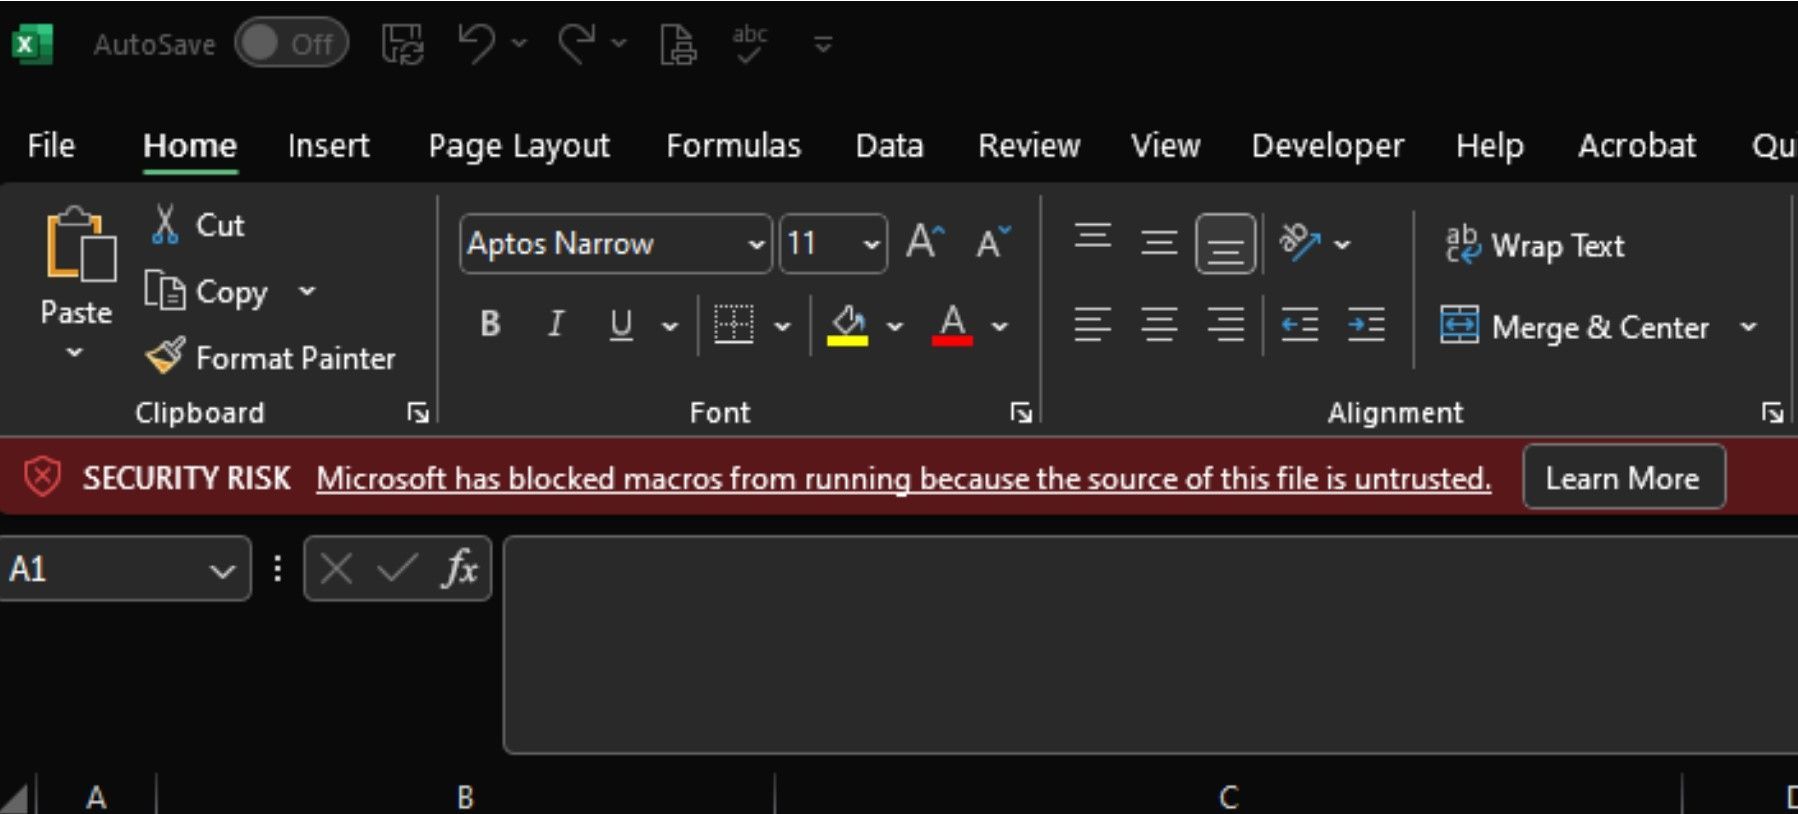This screenshot has height=814, width=1798.
Task: Open the View tab
Action: click(1165, 146)
